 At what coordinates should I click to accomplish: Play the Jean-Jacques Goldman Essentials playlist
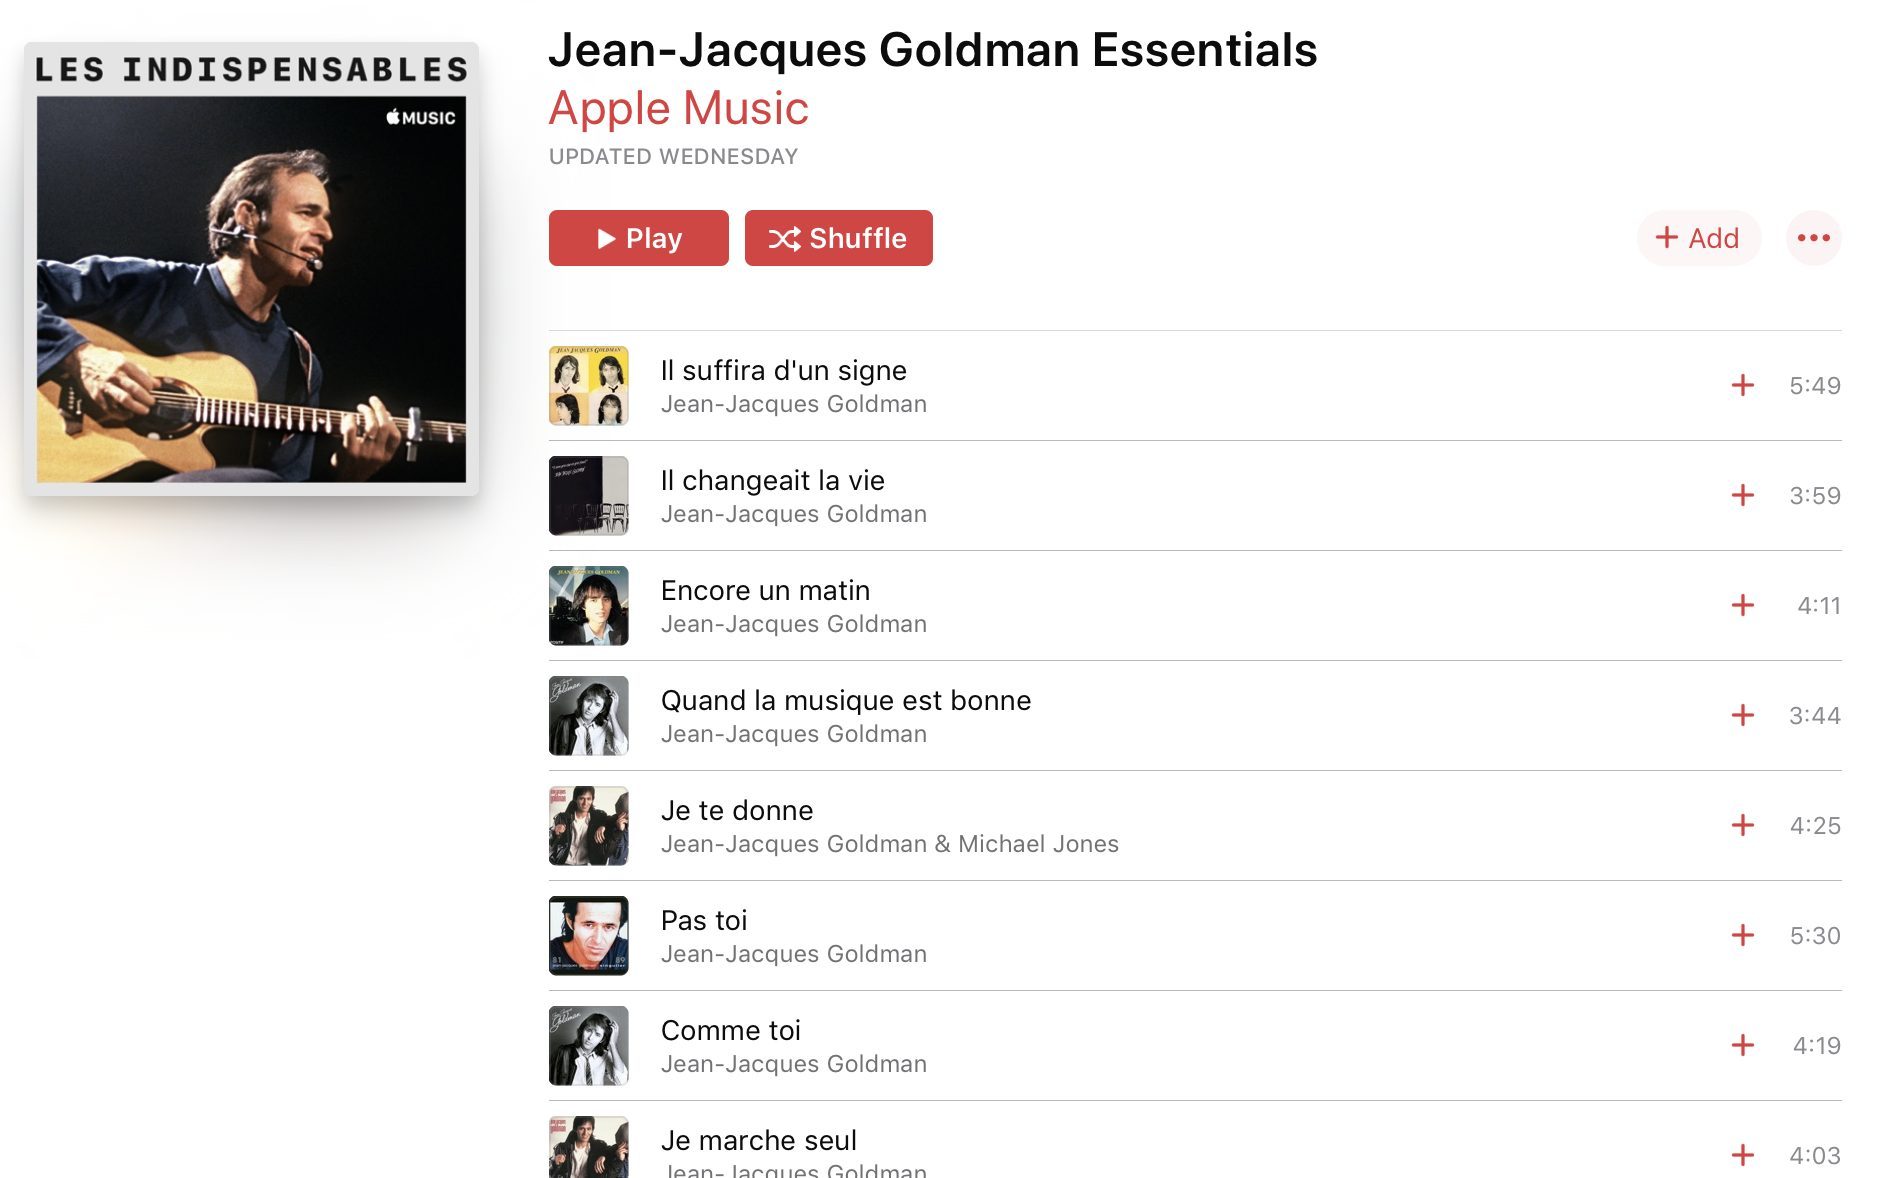point(638,238)
